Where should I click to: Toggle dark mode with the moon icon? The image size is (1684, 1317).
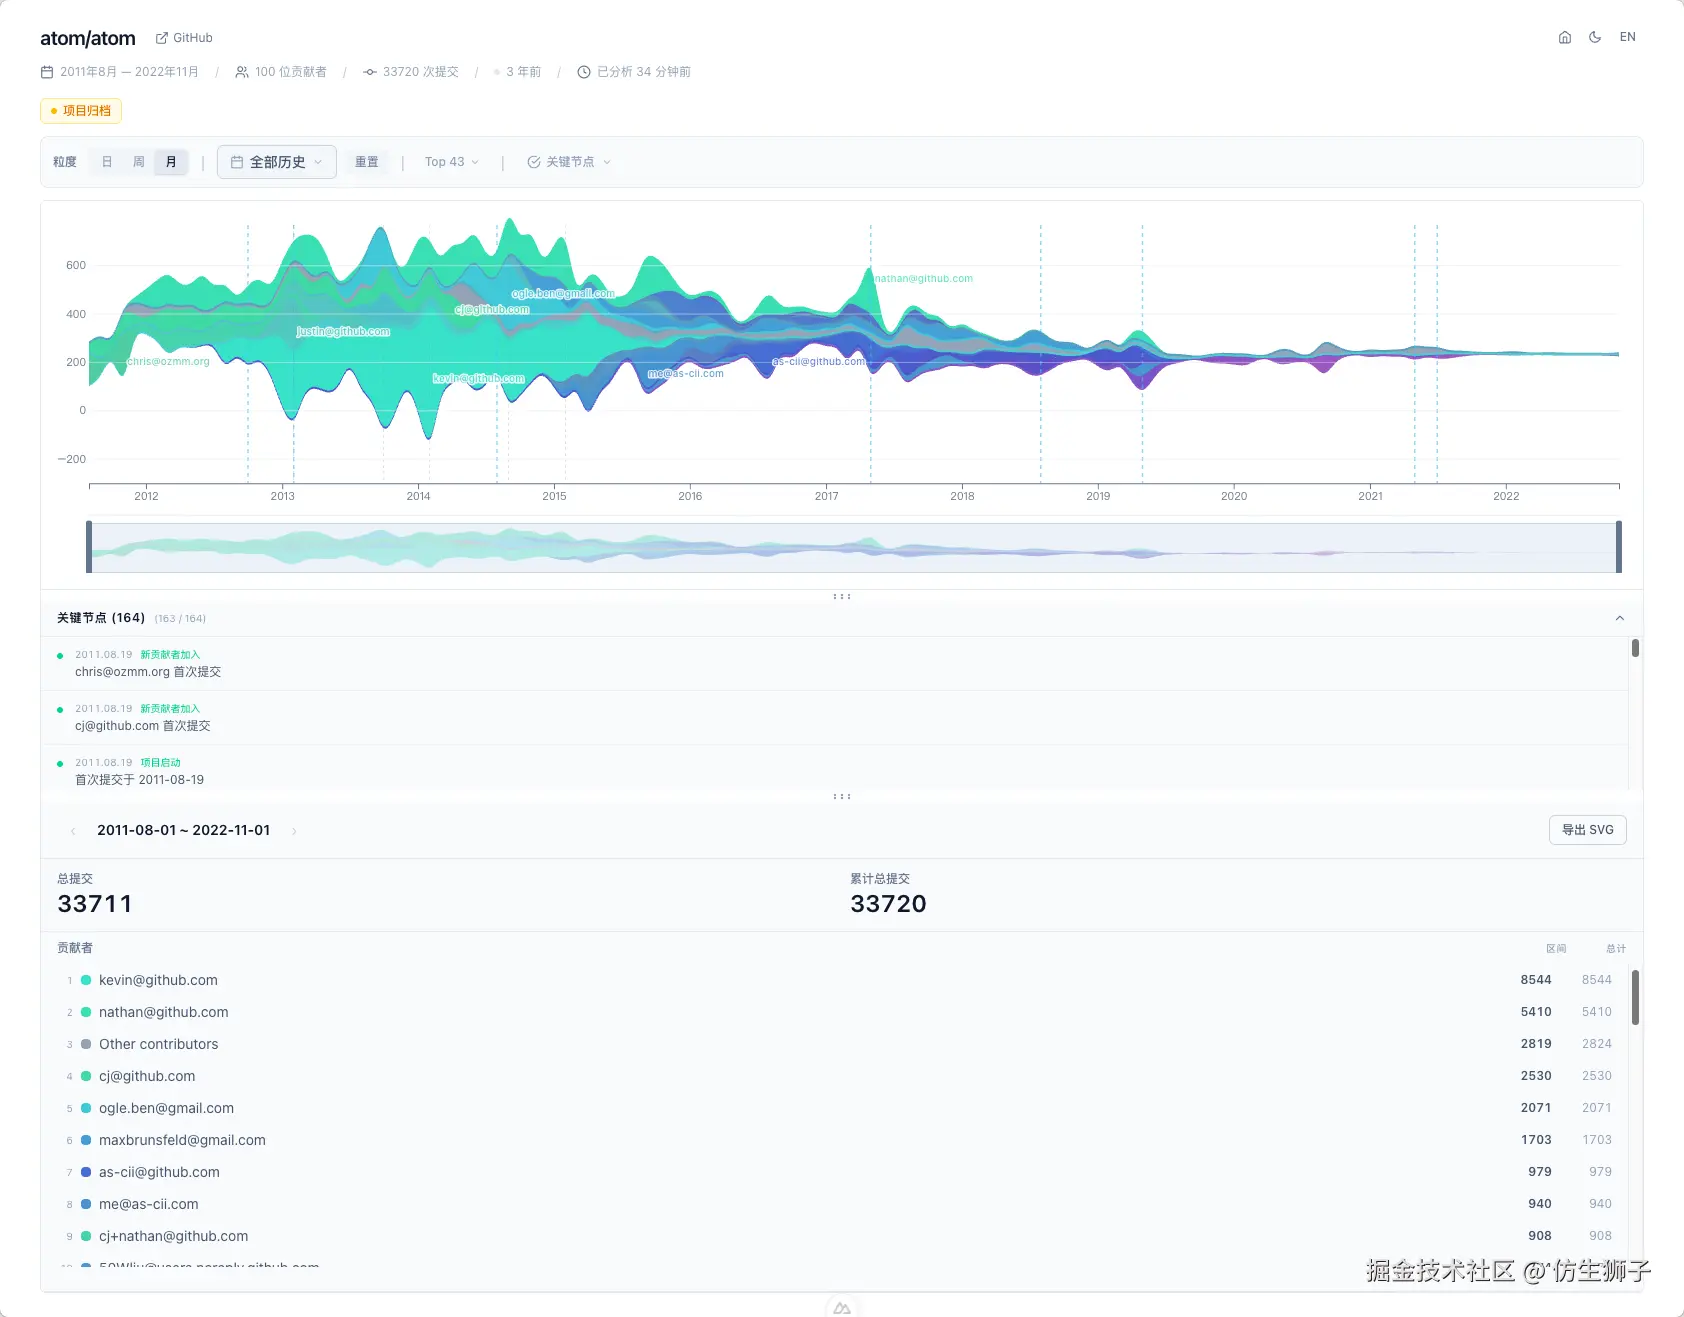point(1595,37)
